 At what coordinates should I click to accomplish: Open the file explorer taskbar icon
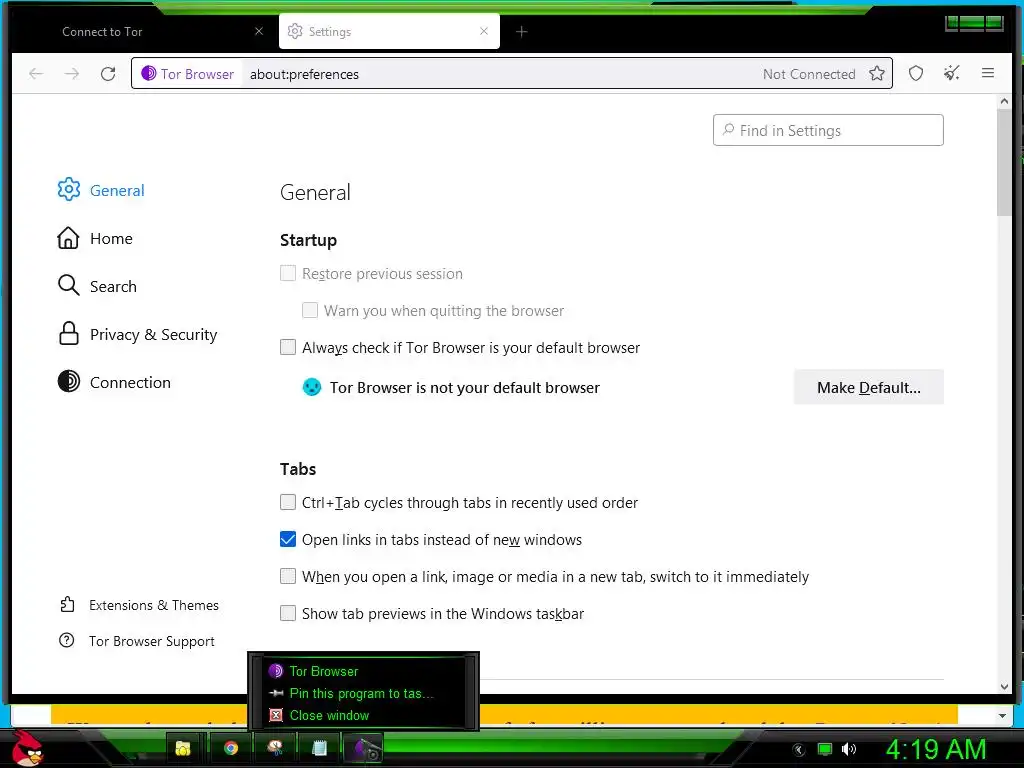tap(184, 748)
